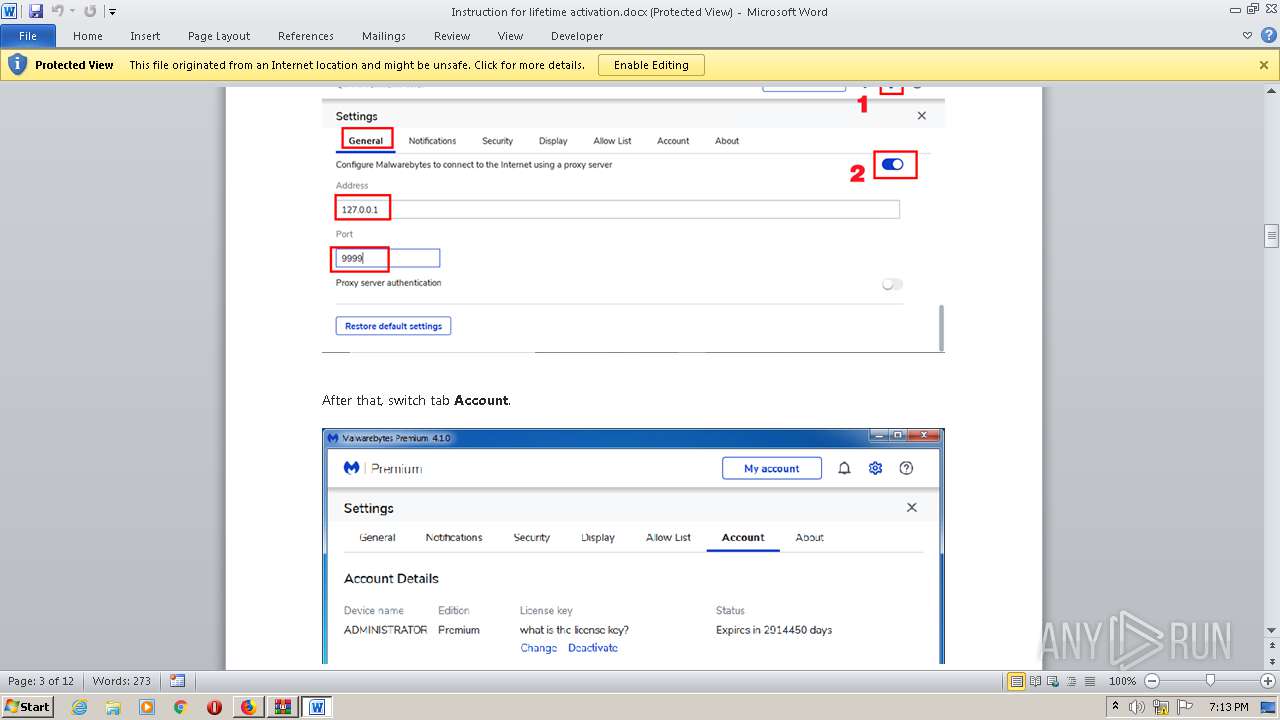Open the Mailings tab
The width and height of the screenshot is (1280, 720).
(384, 36)
